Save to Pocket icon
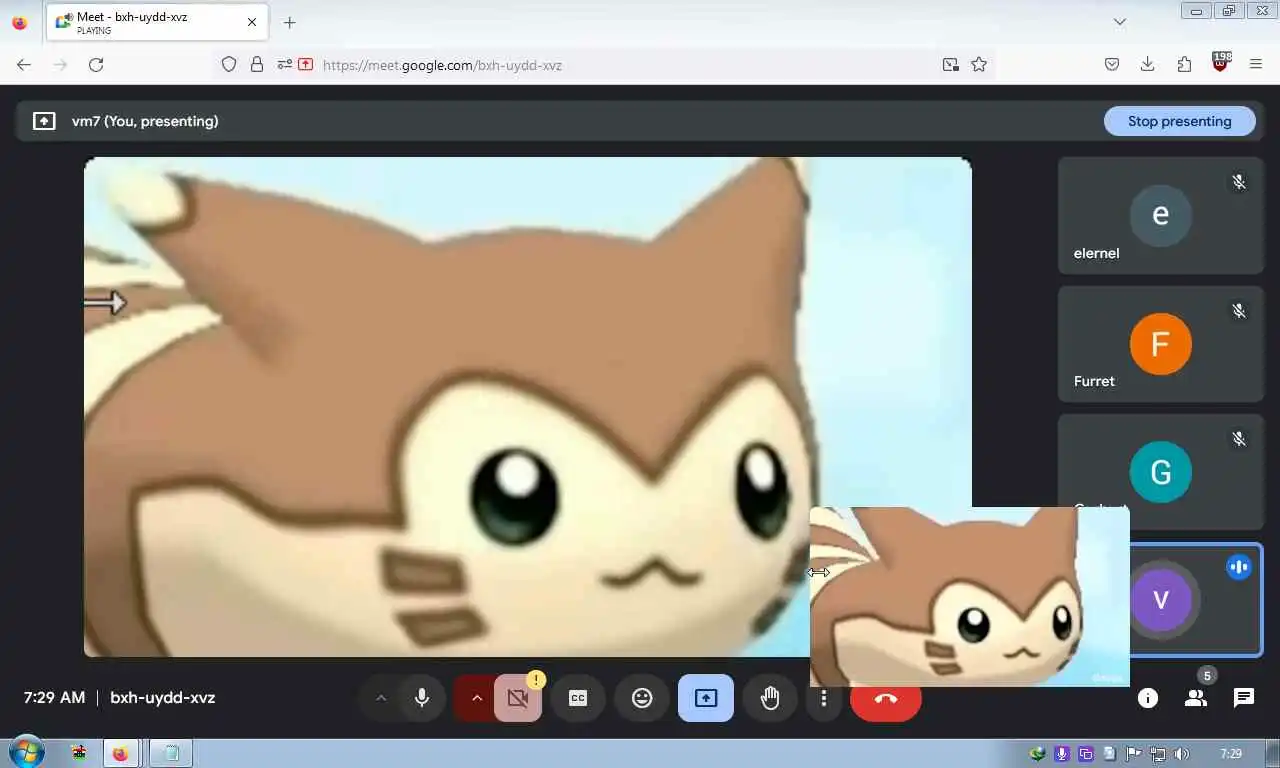This screenshot has height=768, width=1280. [x=1112, y=65]
